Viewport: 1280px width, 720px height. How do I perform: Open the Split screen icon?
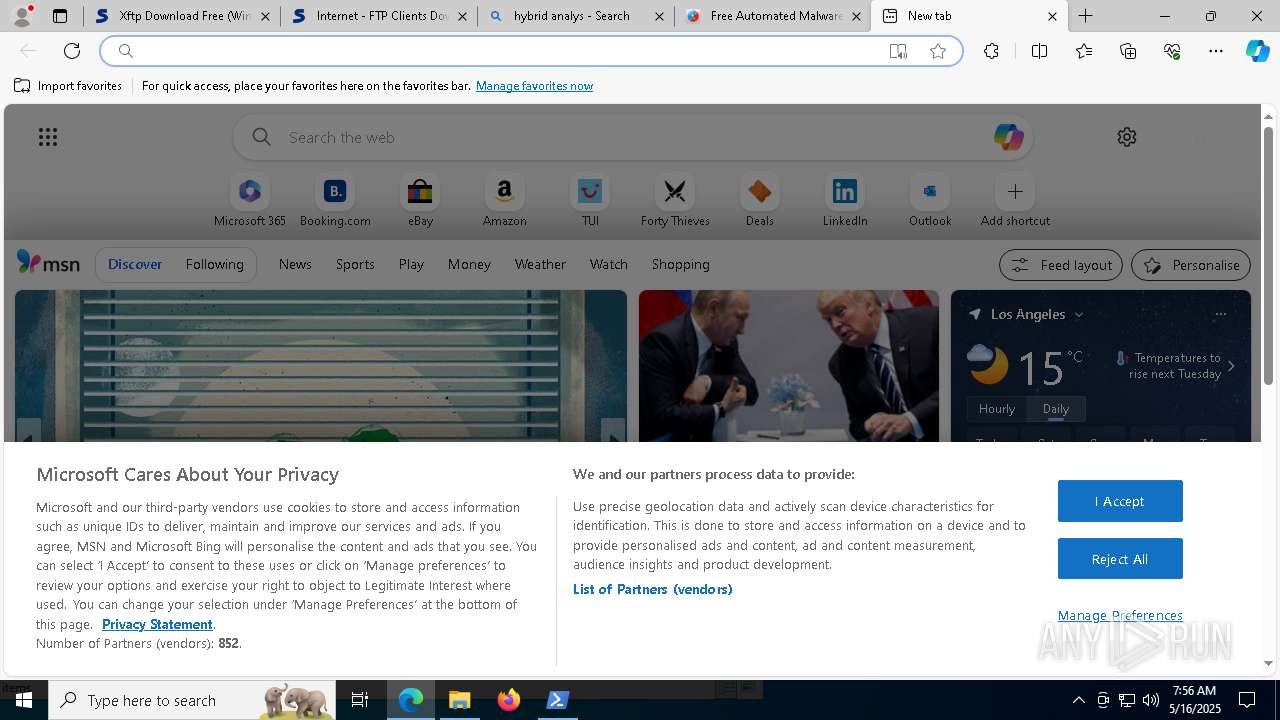point(1039,51)
